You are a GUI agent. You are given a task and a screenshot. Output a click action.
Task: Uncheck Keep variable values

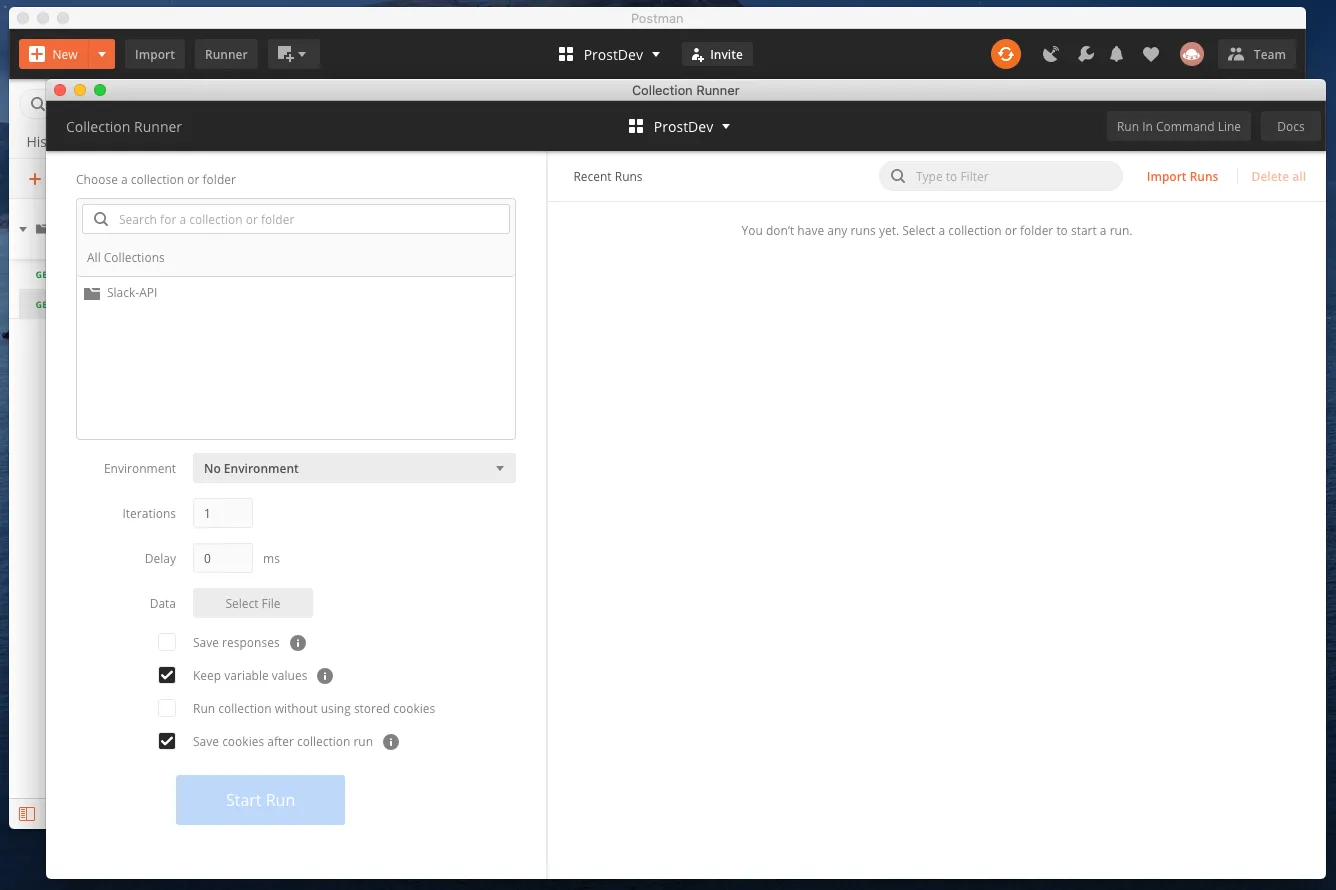tap(167, 675)
